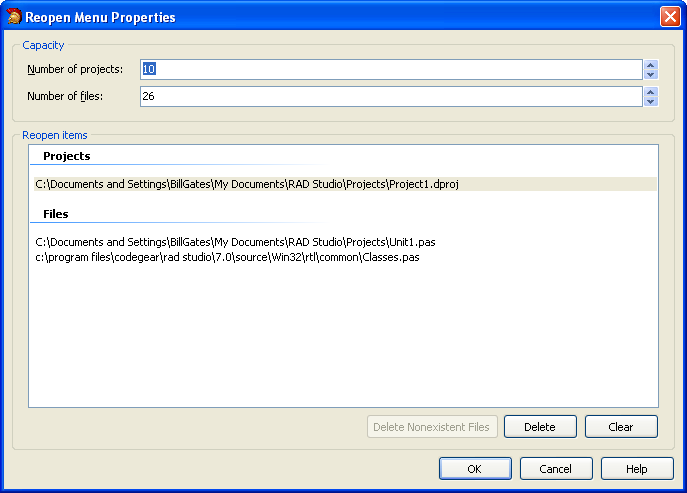This screenshot has height=493, width=687.
Task: Cancel the dialog changes
Action: tap(556, 469)
